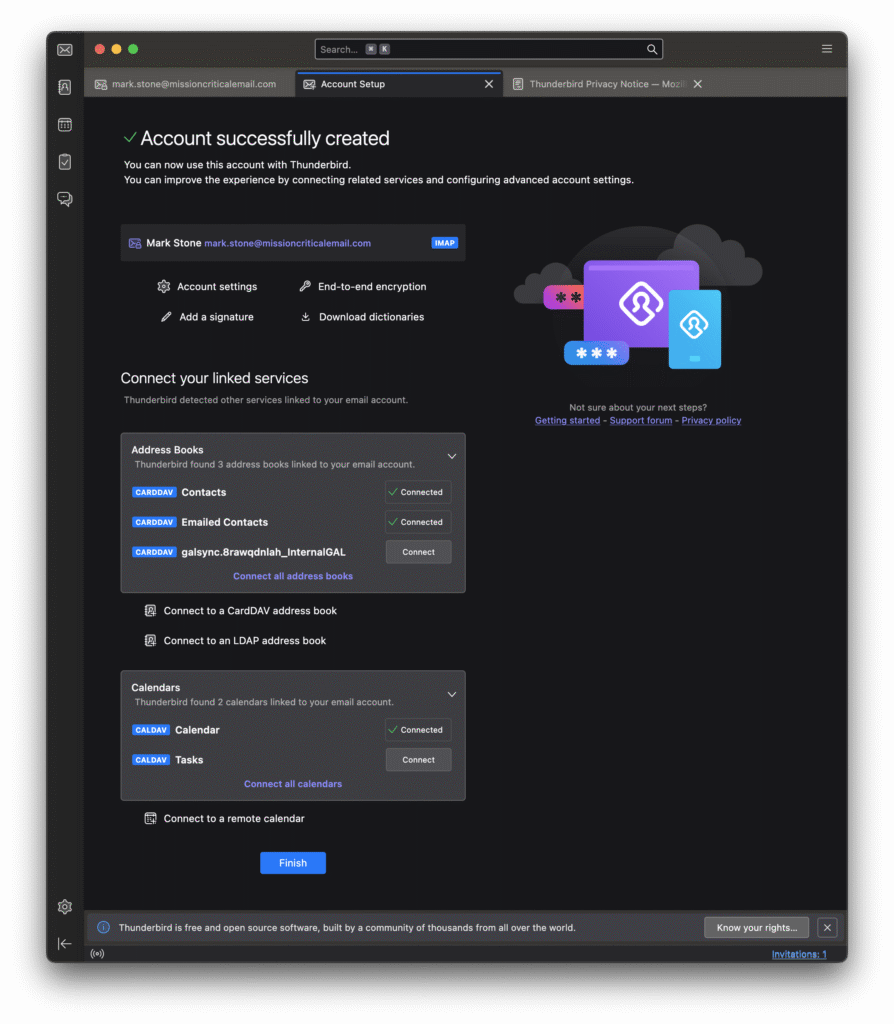This screenshot has width=894, height=1024.
Task: Close the Thunderbird Privacy Notice tab
Action: tap(697, 84)
